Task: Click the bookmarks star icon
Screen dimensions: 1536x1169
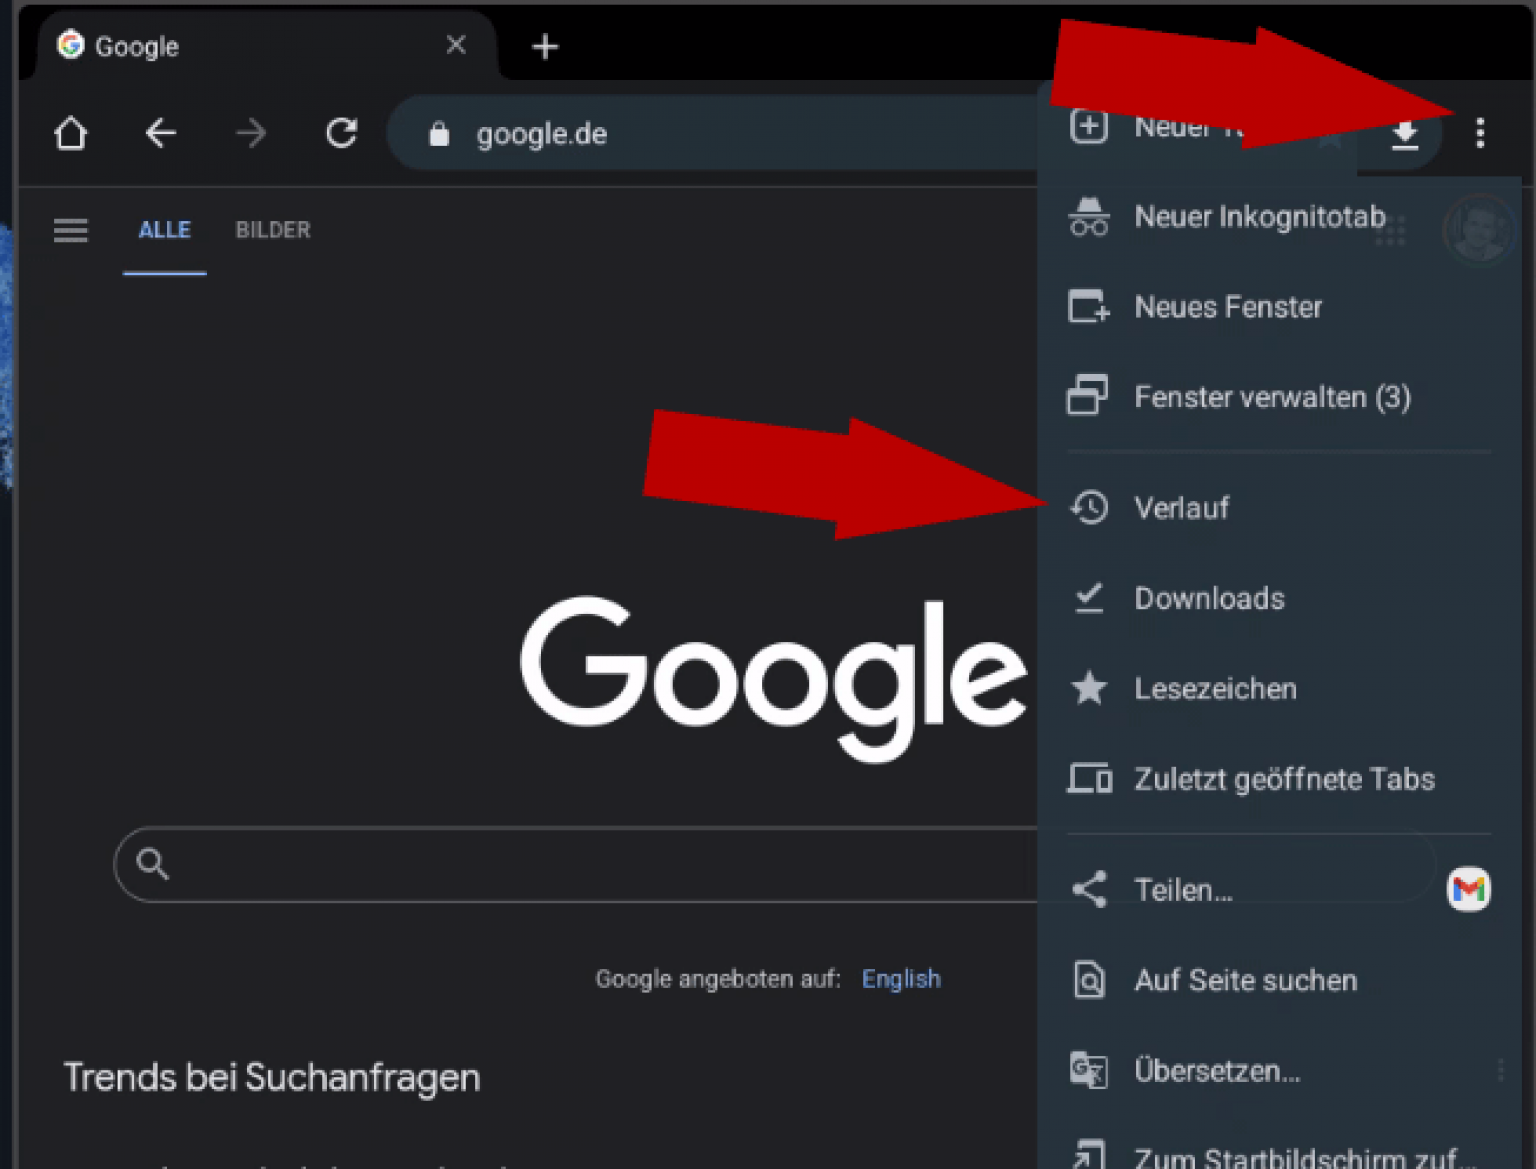Action: click(x=1089, y=688)
